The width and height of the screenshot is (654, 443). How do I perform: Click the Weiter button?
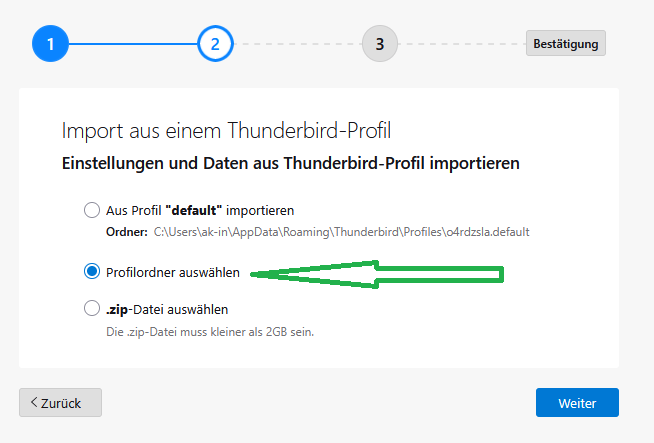coord(577,403)
